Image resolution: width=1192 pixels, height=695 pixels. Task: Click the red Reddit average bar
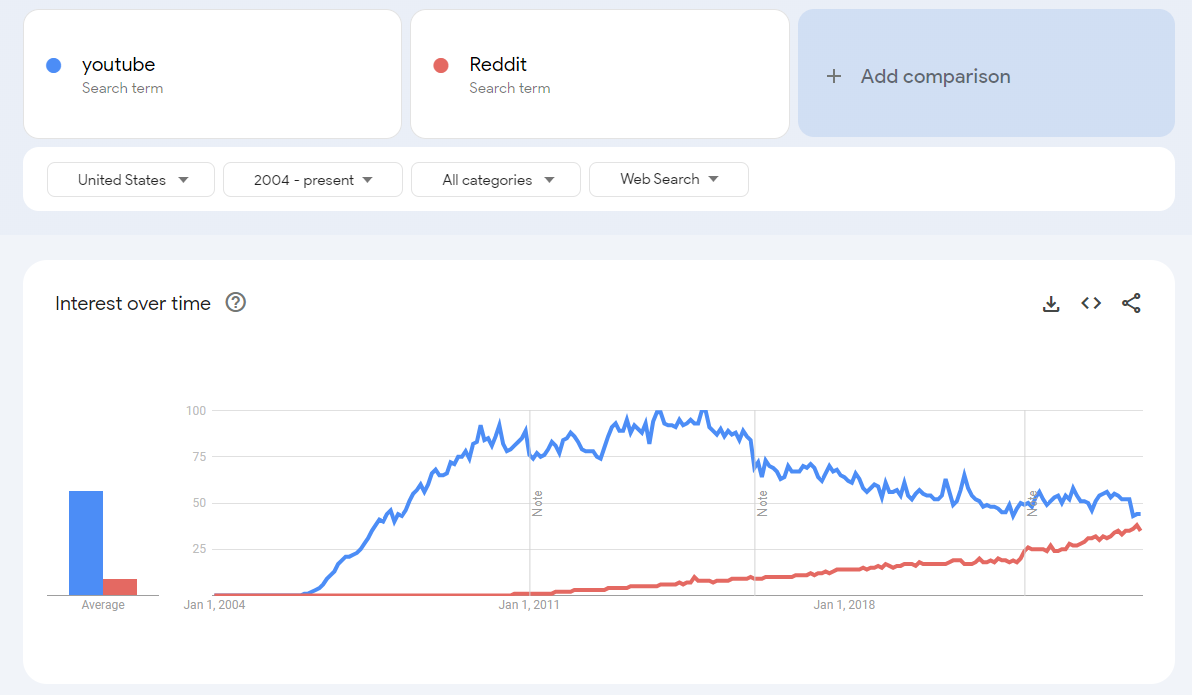(120, 587)
